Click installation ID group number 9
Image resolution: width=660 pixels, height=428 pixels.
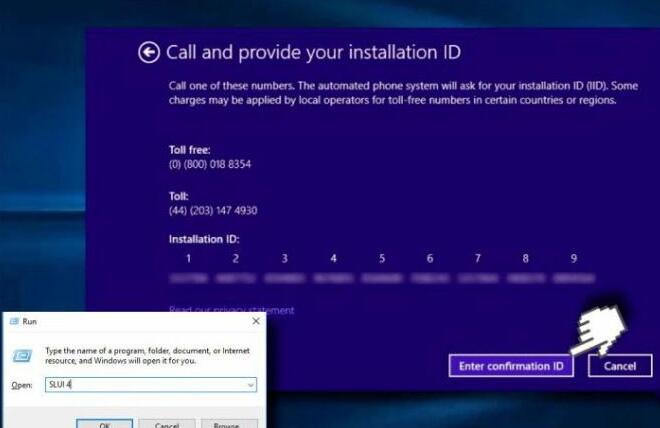tap(574, 258)
